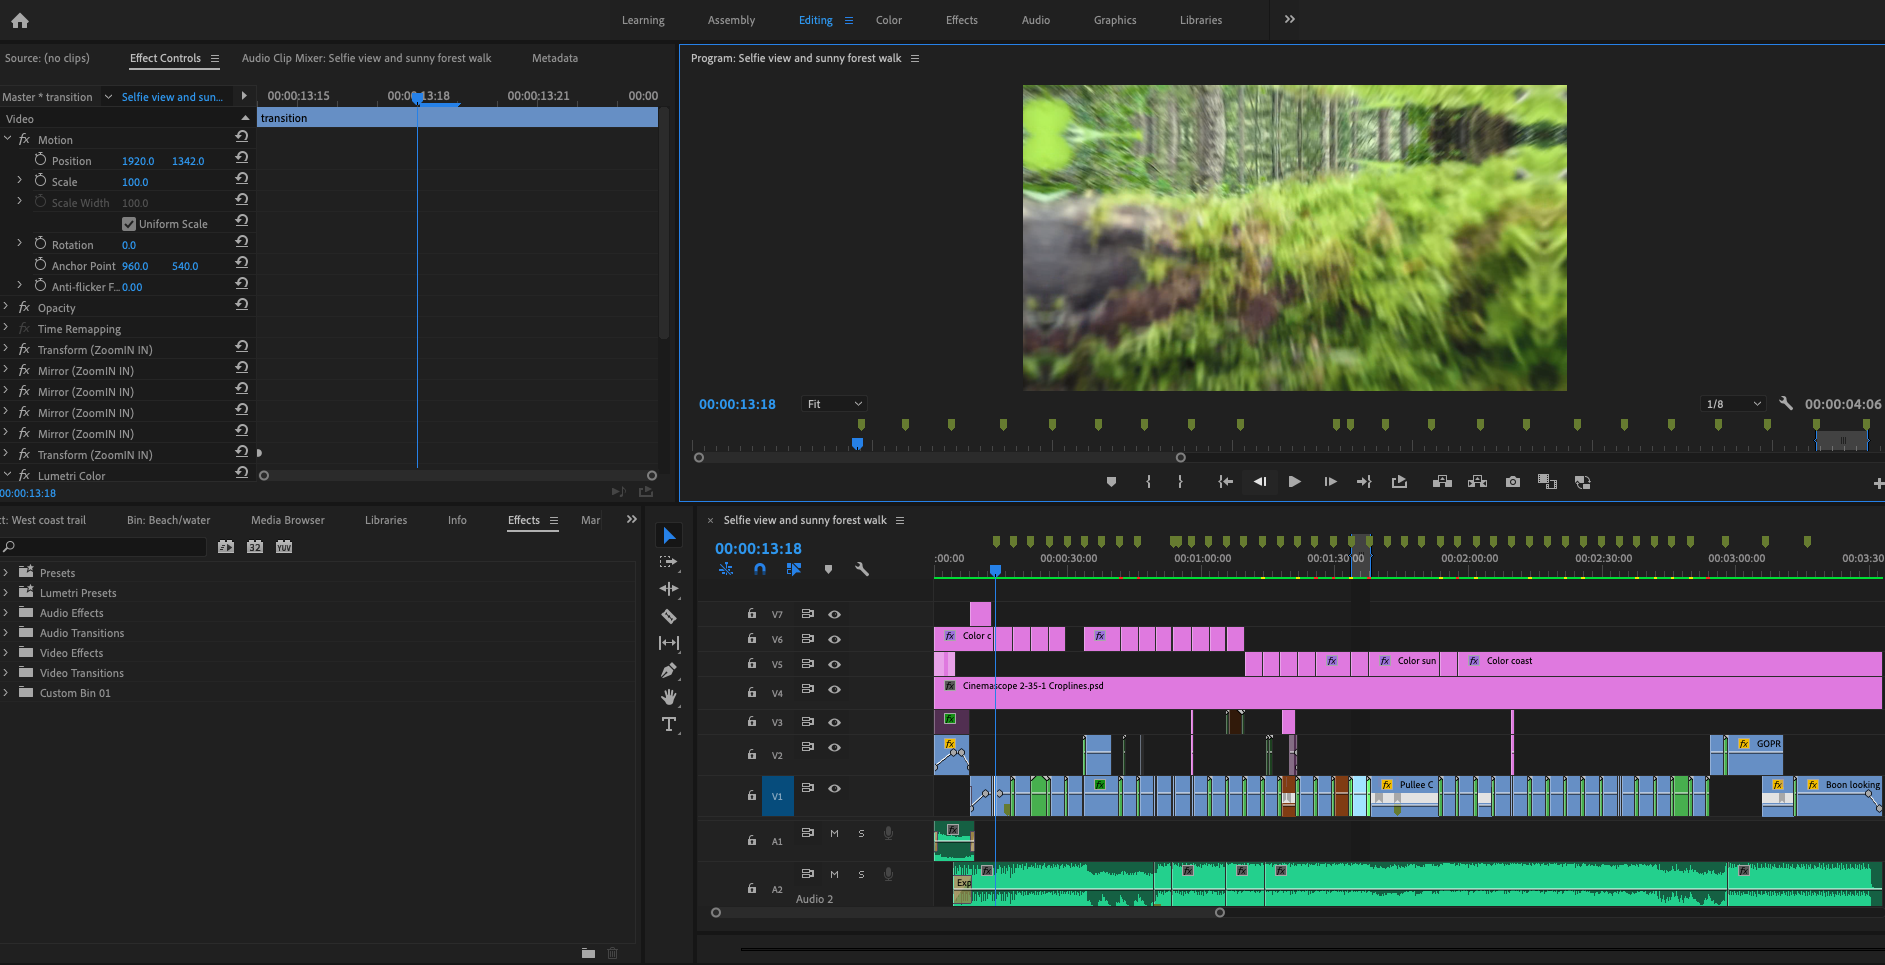This screenshot has height=965, width=1885.
Task: Select the Pen tool
Action: (x=668, y=670)
